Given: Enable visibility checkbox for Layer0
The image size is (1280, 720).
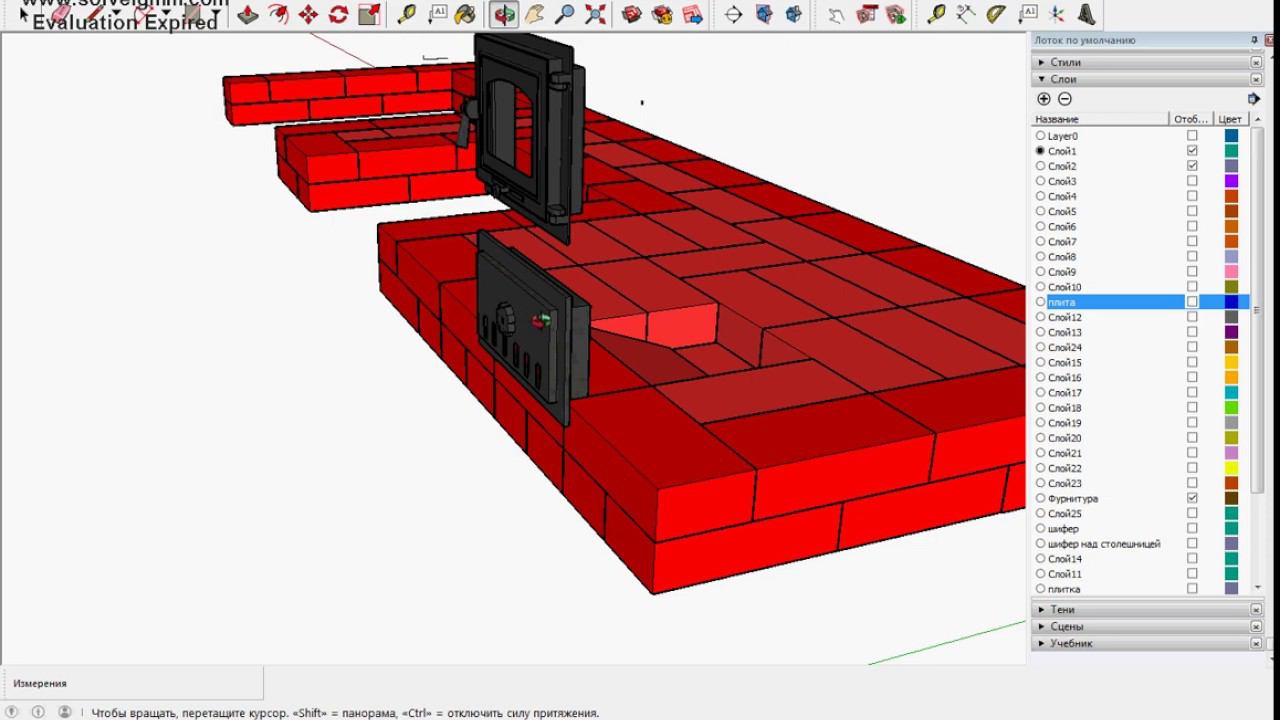Looking at the screenshot, I should [1192, 136].
